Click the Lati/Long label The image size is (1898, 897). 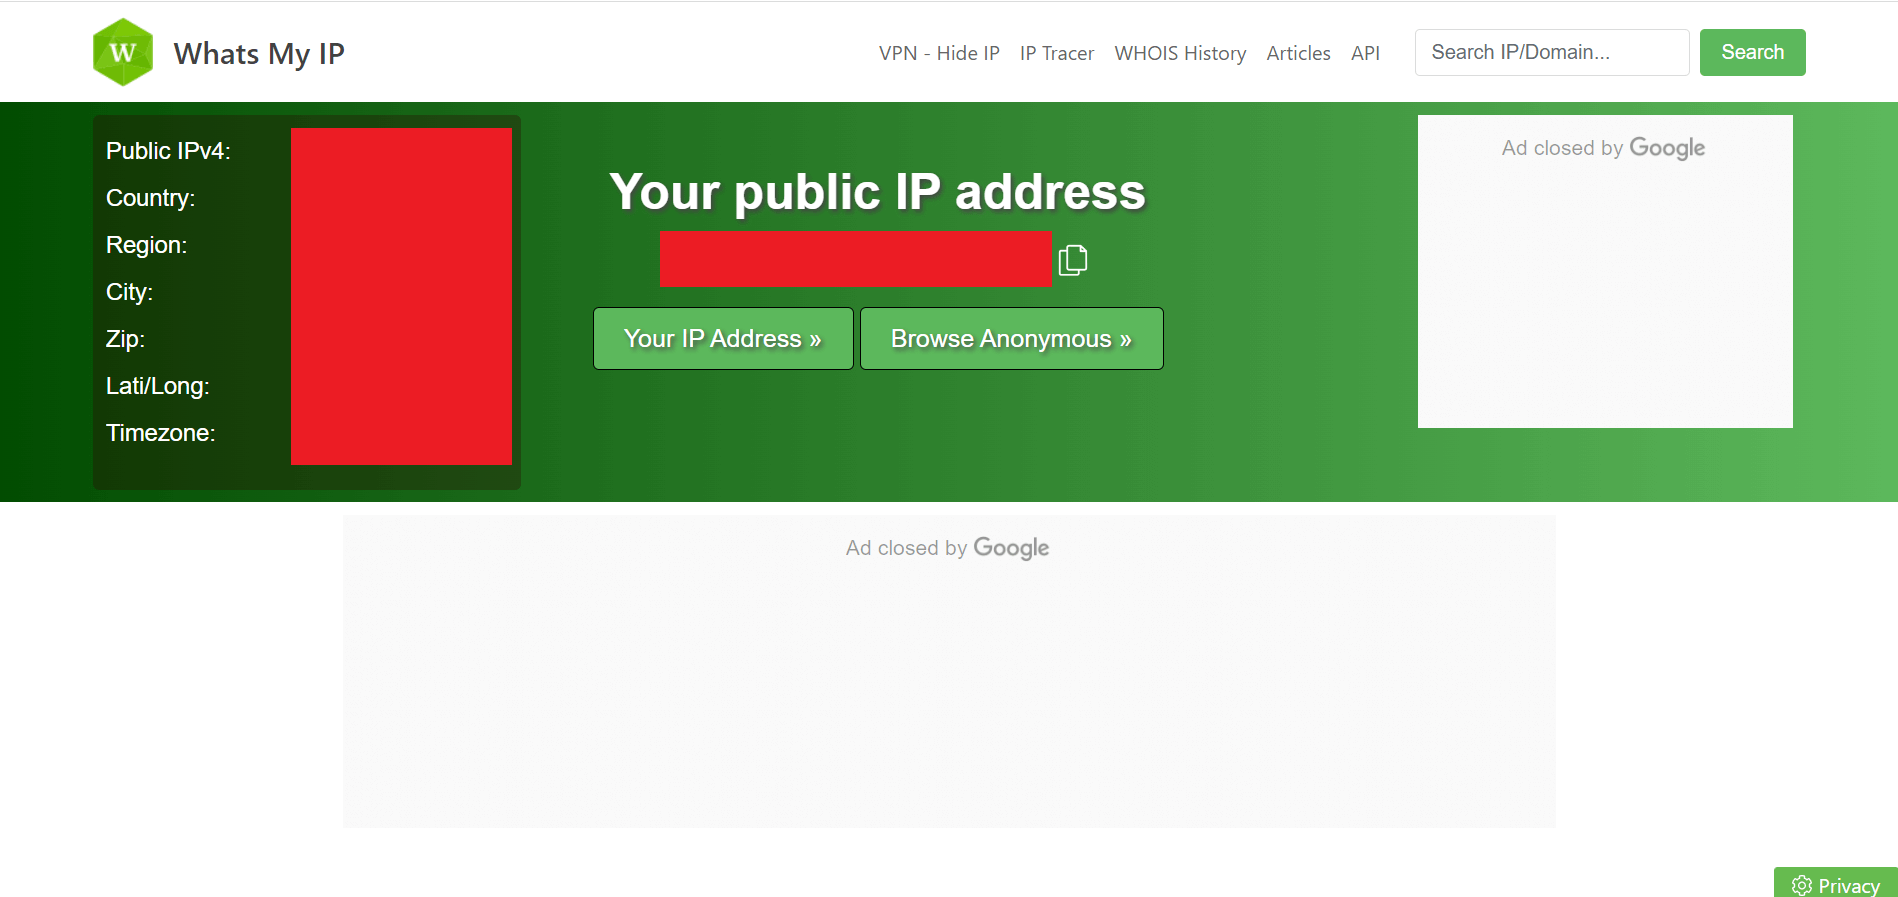158,386
